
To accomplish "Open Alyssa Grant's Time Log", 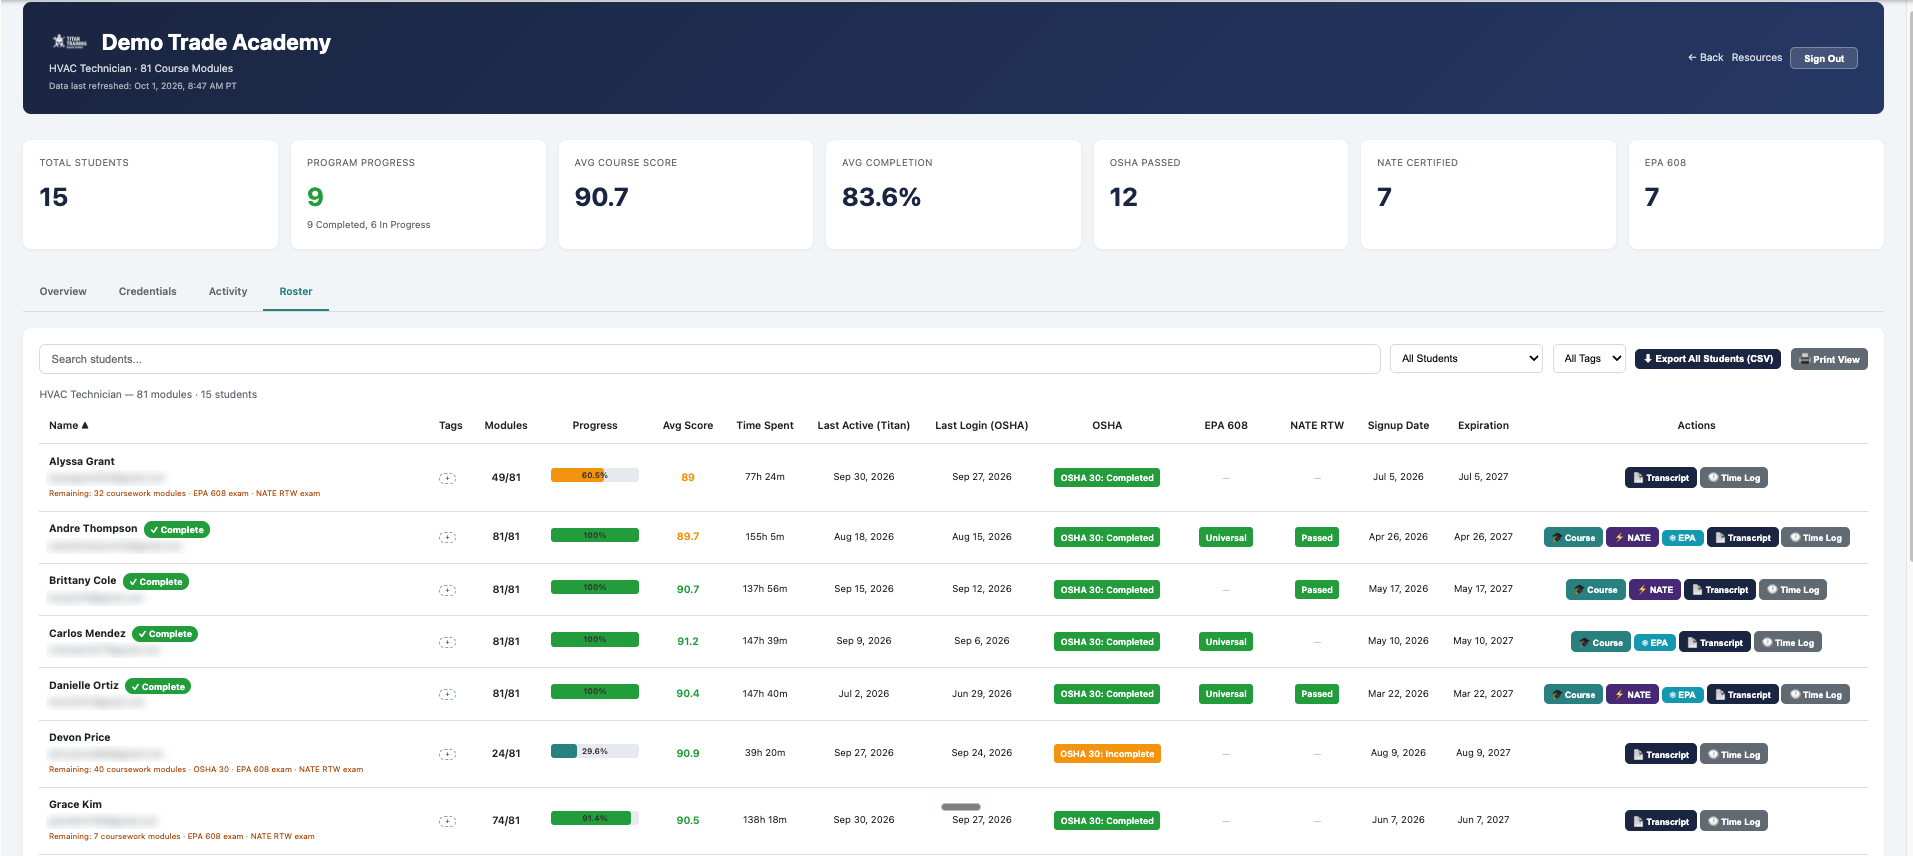I will [x=1734, y=478].
